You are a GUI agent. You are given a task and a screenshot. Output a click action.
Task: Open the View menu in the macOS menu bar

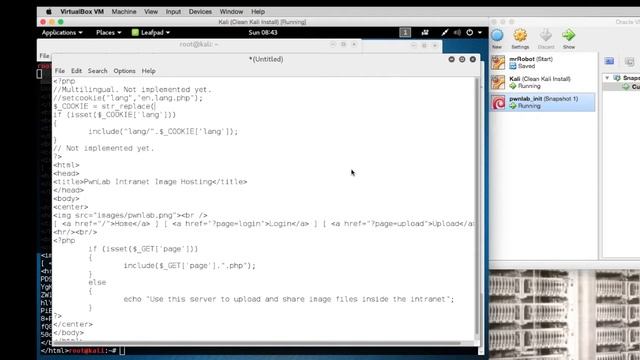tap(151, 12)
